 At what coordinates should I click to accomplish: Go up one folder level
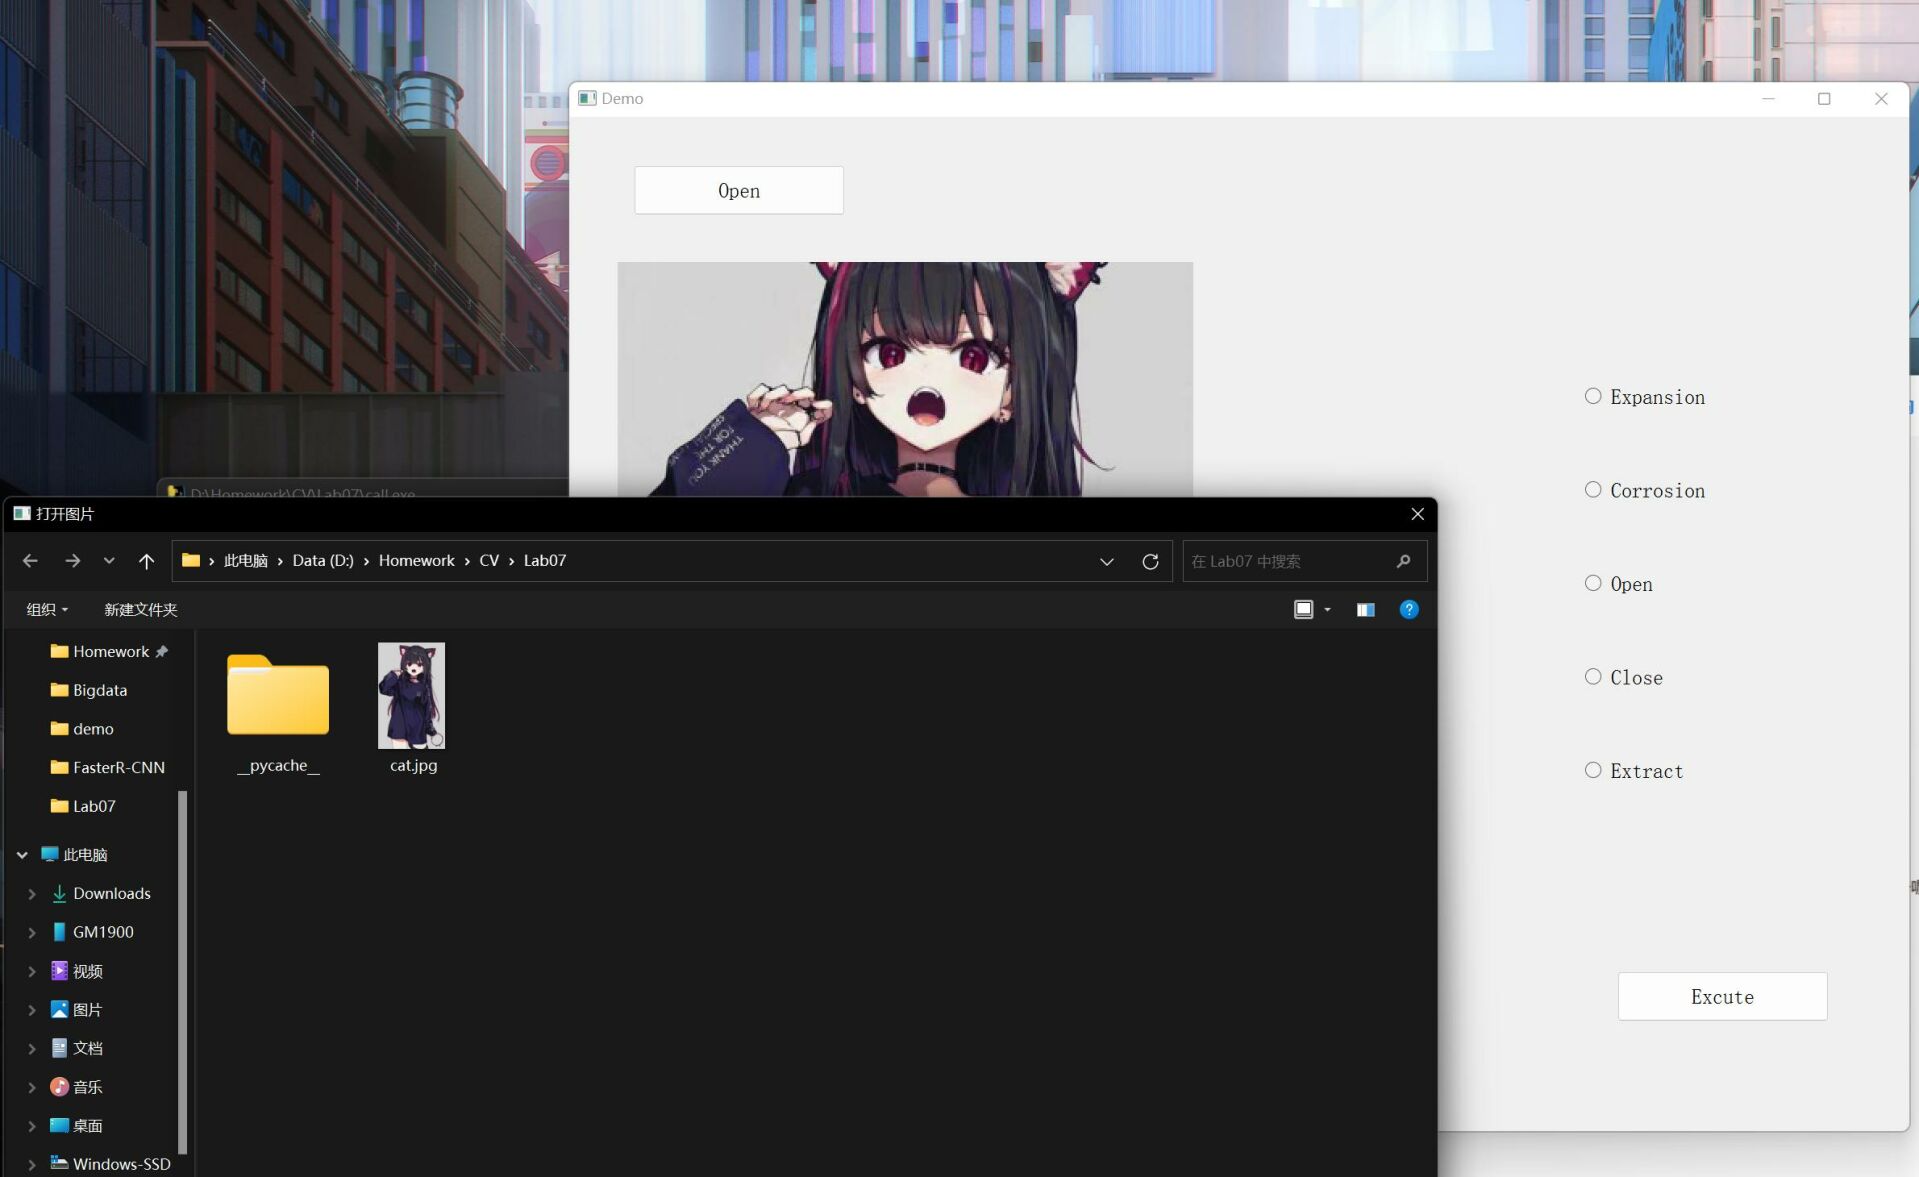click(146, 561)
